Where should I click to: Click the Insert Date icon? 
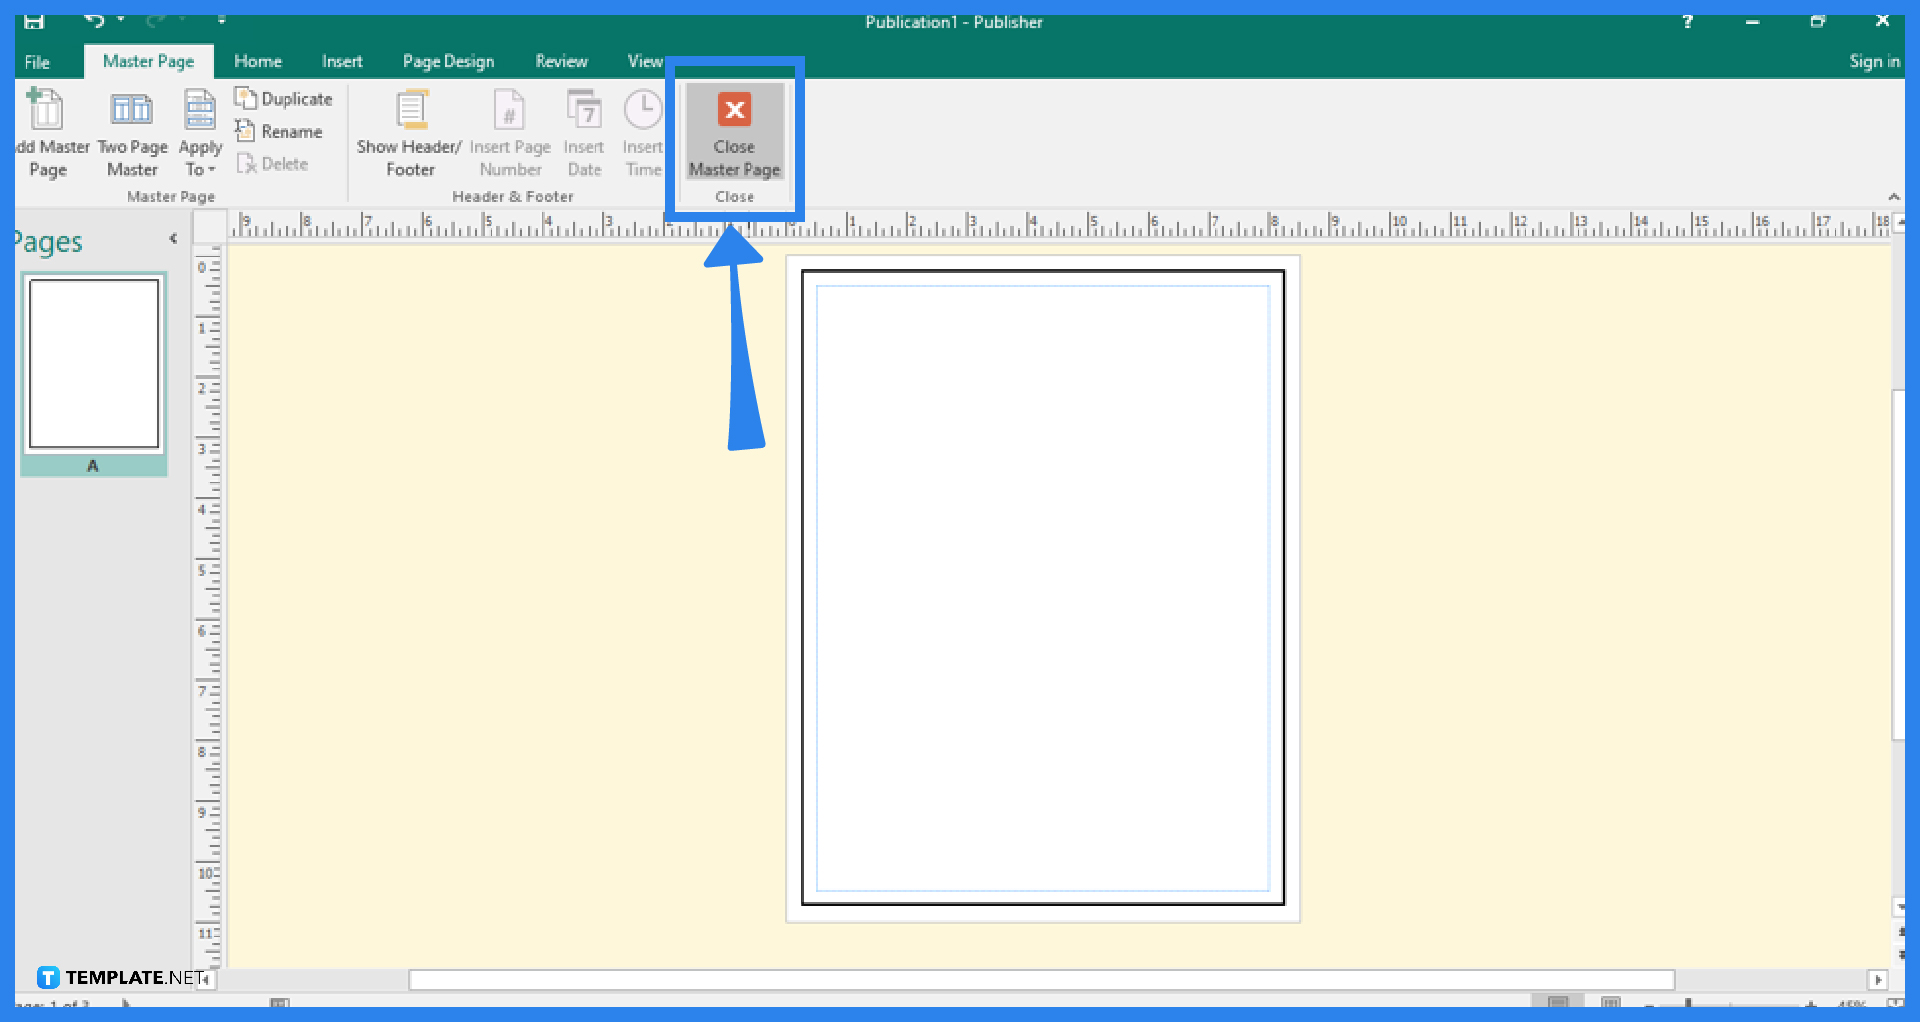[583, 131]
